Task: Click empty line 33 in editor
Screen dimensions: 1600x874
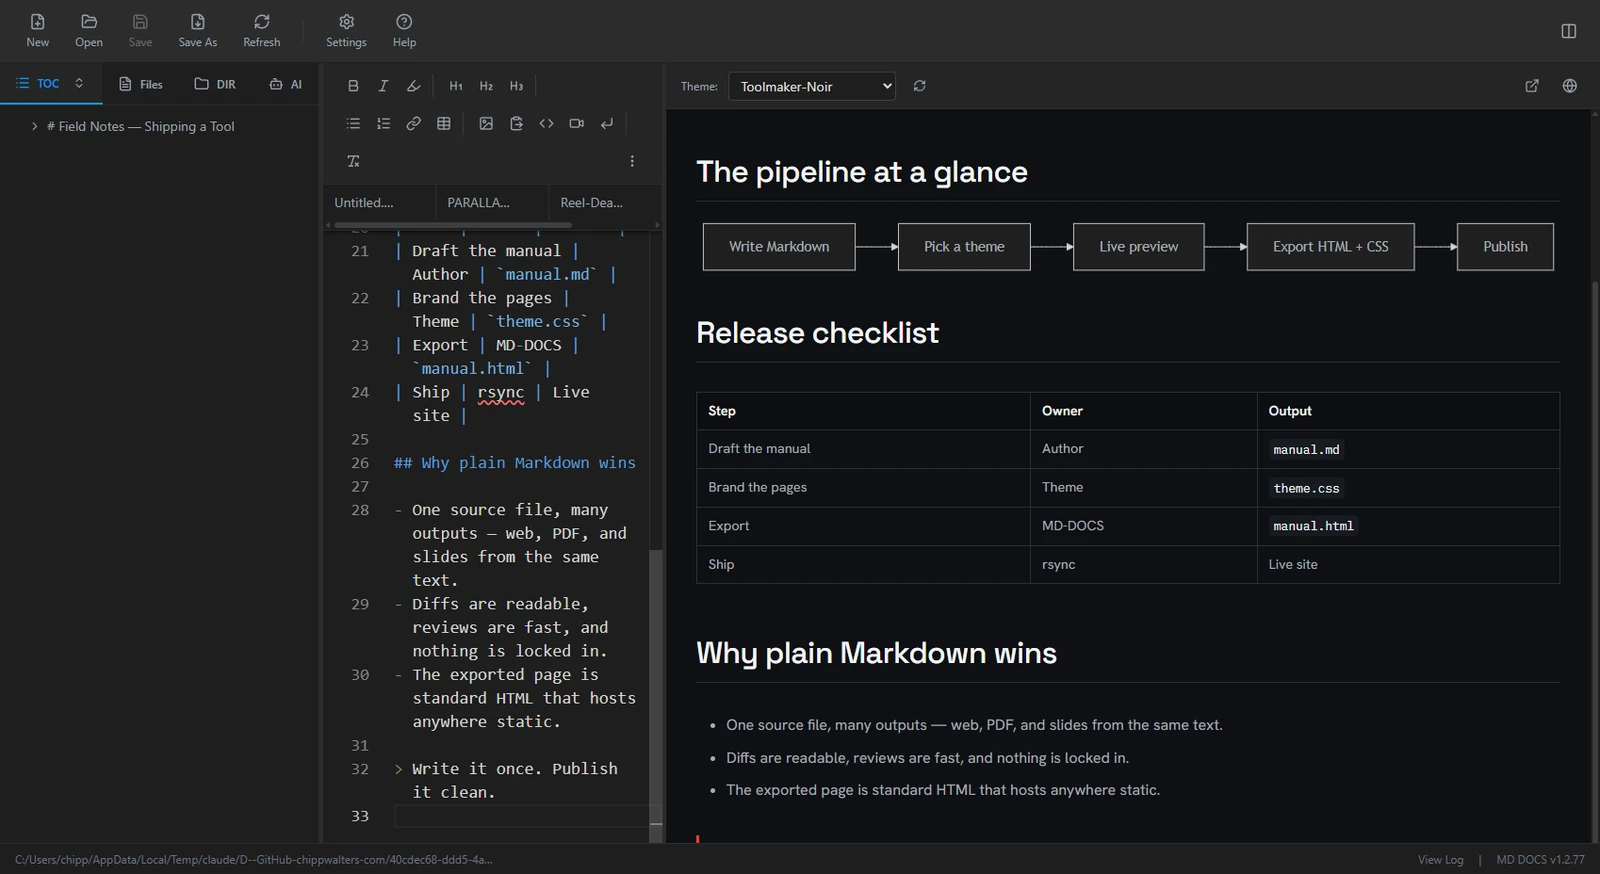Action: click(521, 816)
